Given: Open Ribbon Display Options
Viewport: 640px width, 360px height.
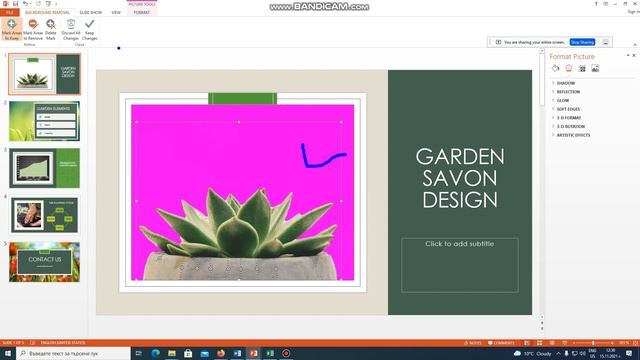Looking at the screenshot, I should (606, 4).
